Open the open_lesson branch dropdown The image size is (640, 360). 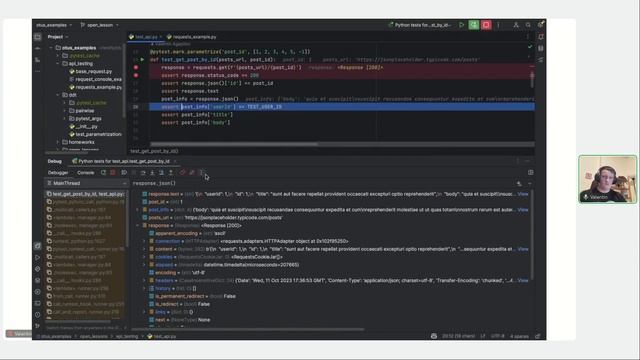[x=99, y=25]
